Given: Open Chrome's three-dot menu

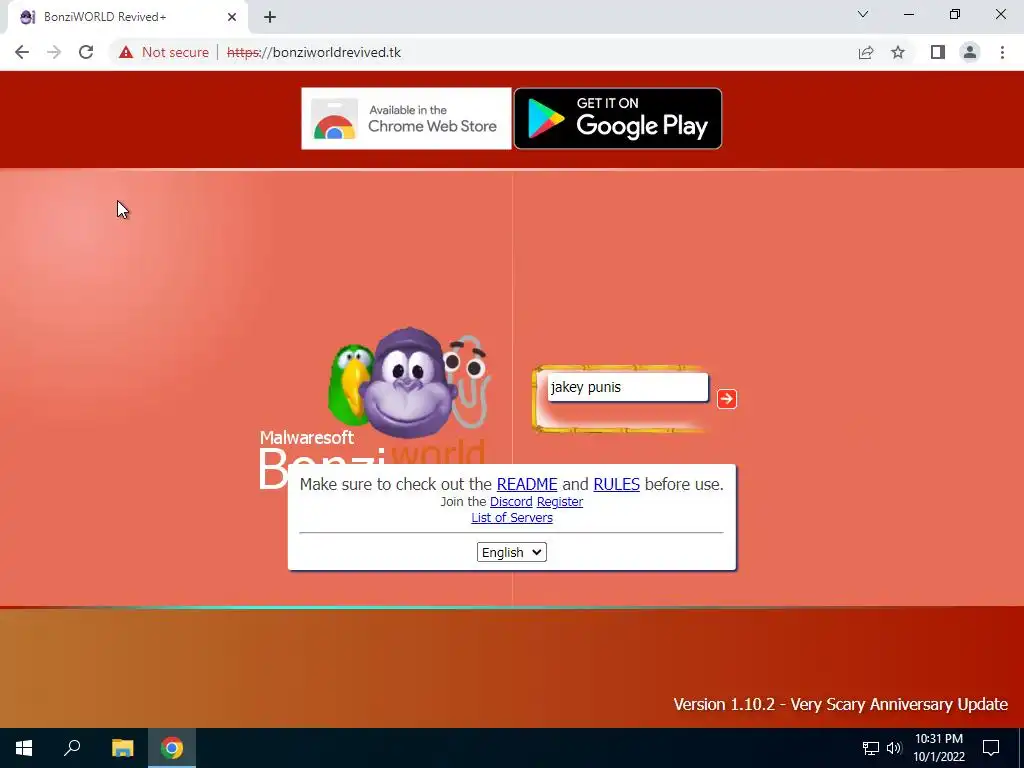Looking at the screenshot, I should pyautogui.click(x=1002, y=52).
